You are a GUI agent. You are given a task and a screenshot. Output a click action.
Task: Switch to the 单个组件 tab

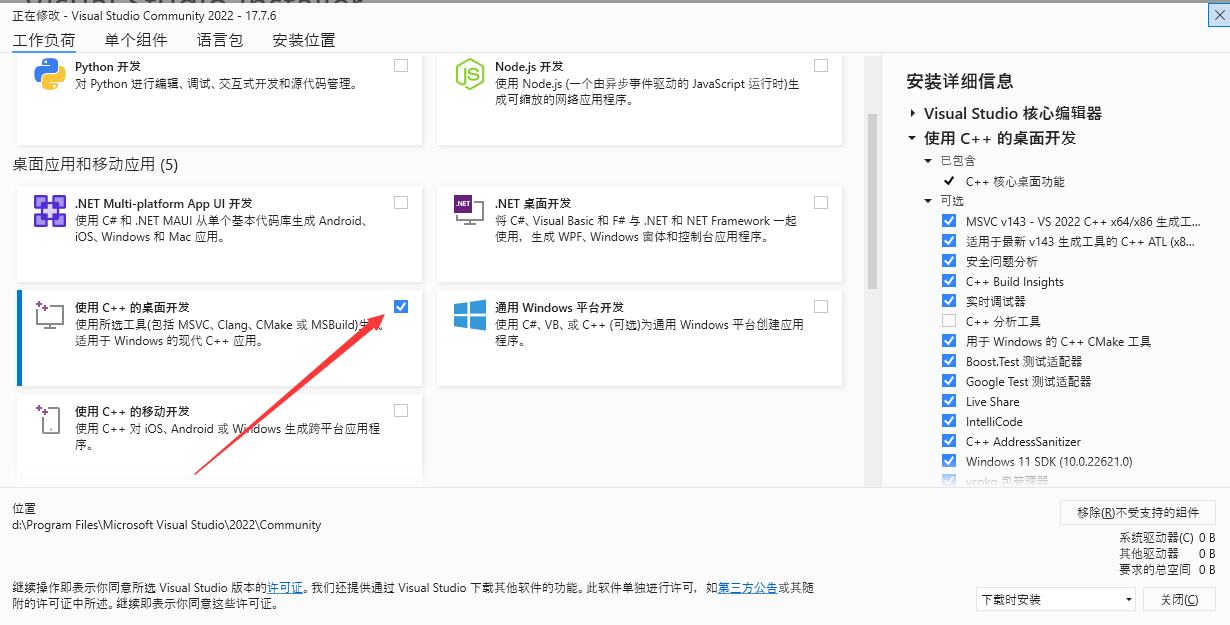coord(136,41)
